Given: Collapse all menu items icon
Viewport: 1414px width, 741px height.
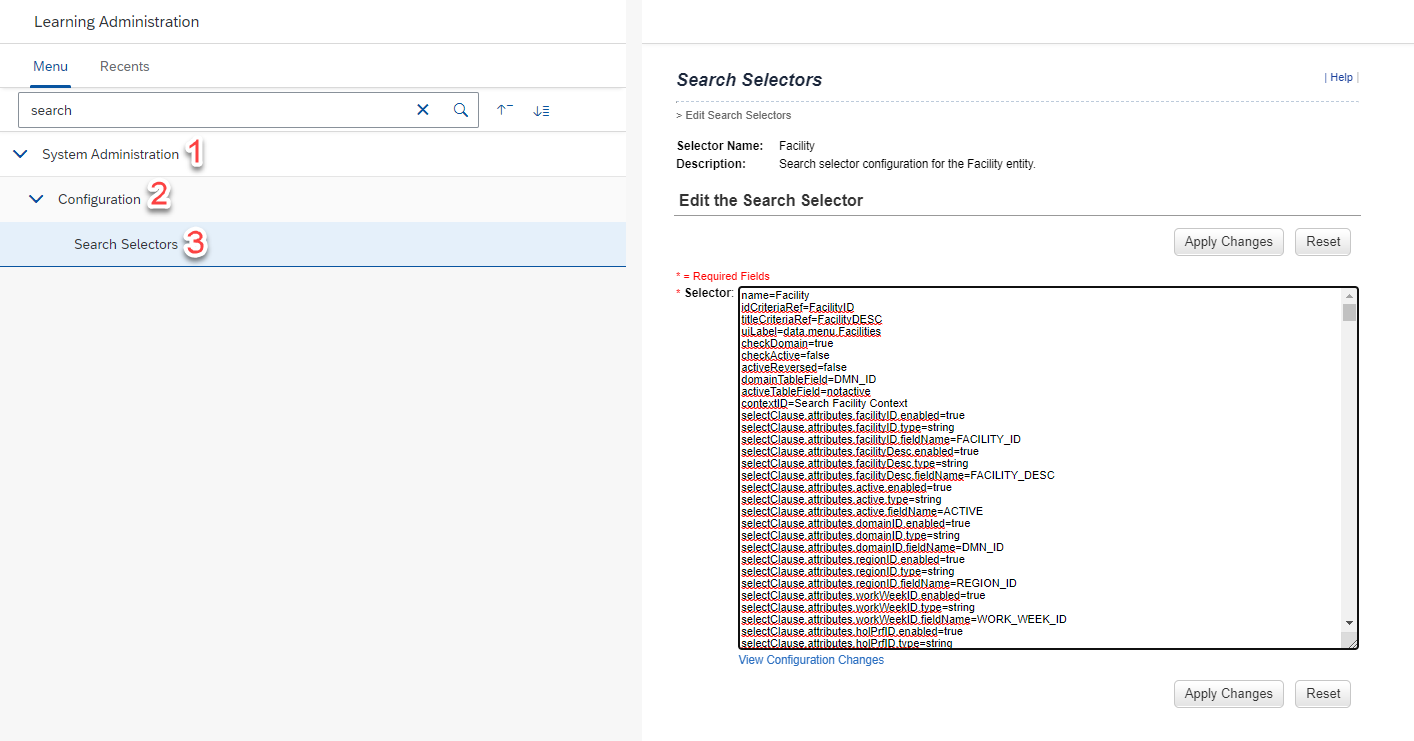Looking at the screenshot, I should 505,110.
